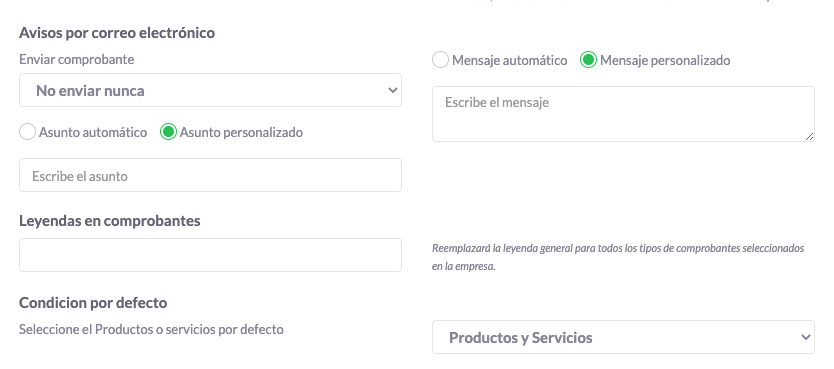Click the message textarea resize grip
The height and width of the screenshot is (369, 834).
coord(809,137)
